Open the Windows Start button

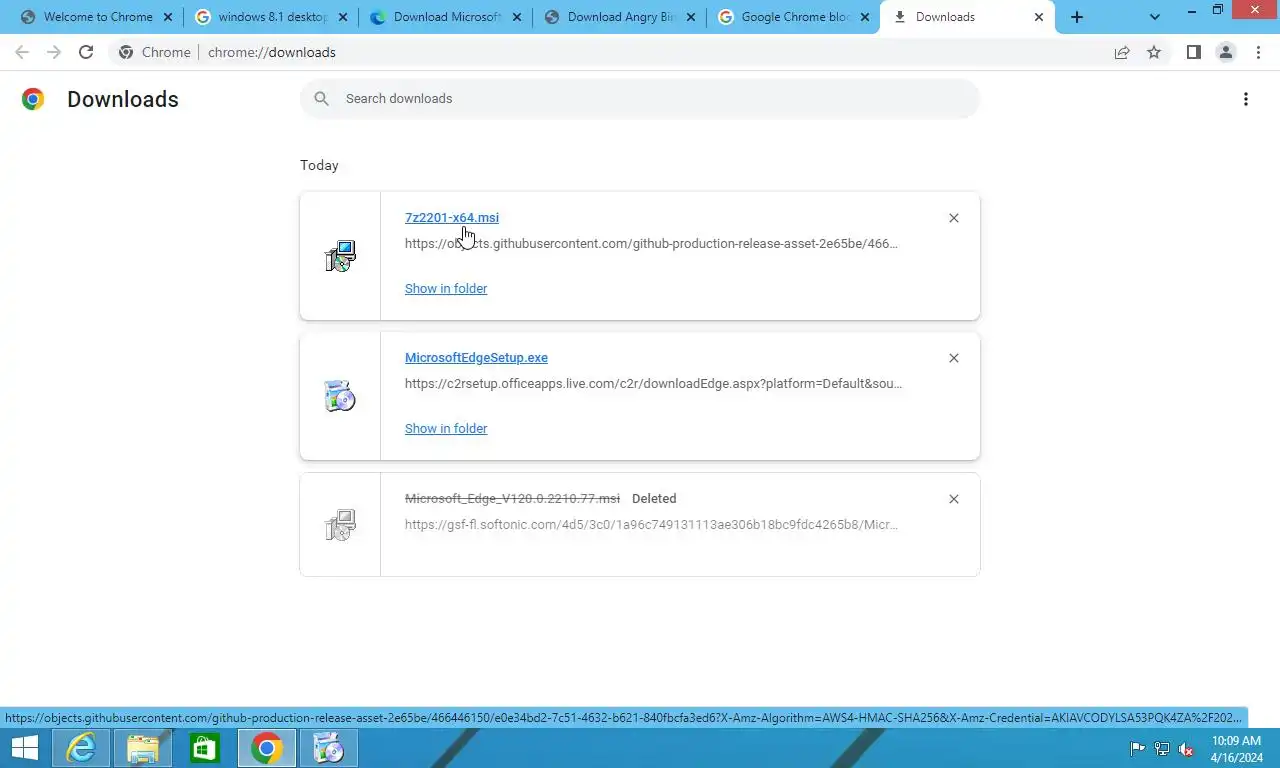tap(25, 748)
